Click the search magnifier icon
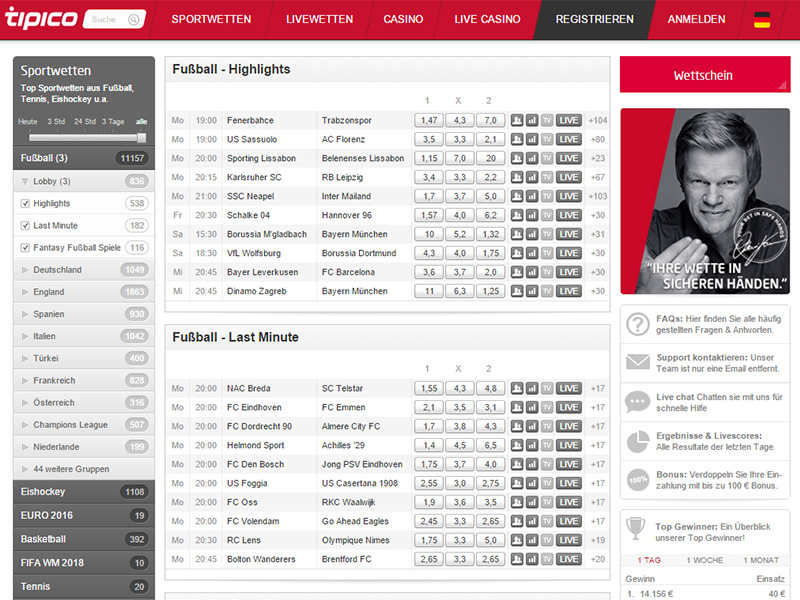The height and width of the screenshot is (600, 800). tap(133, 19)
